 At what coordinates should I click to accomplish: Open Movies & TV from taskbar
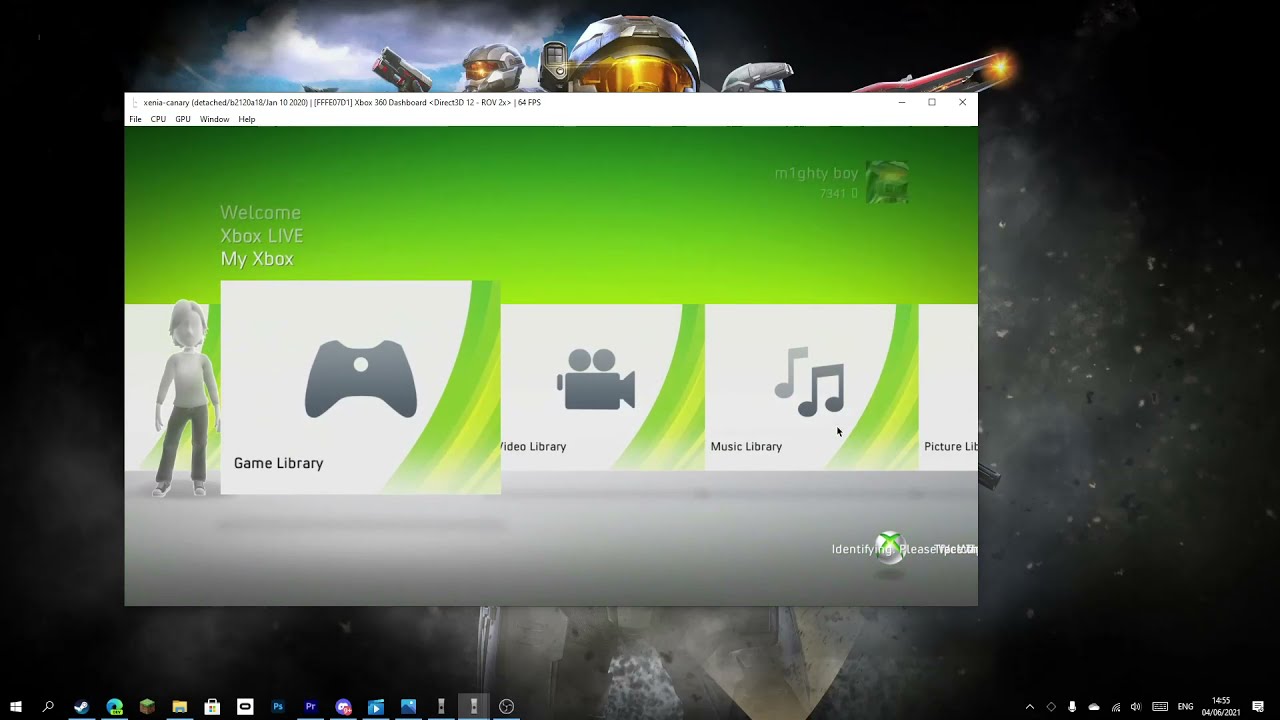click(x=376, y=707)
